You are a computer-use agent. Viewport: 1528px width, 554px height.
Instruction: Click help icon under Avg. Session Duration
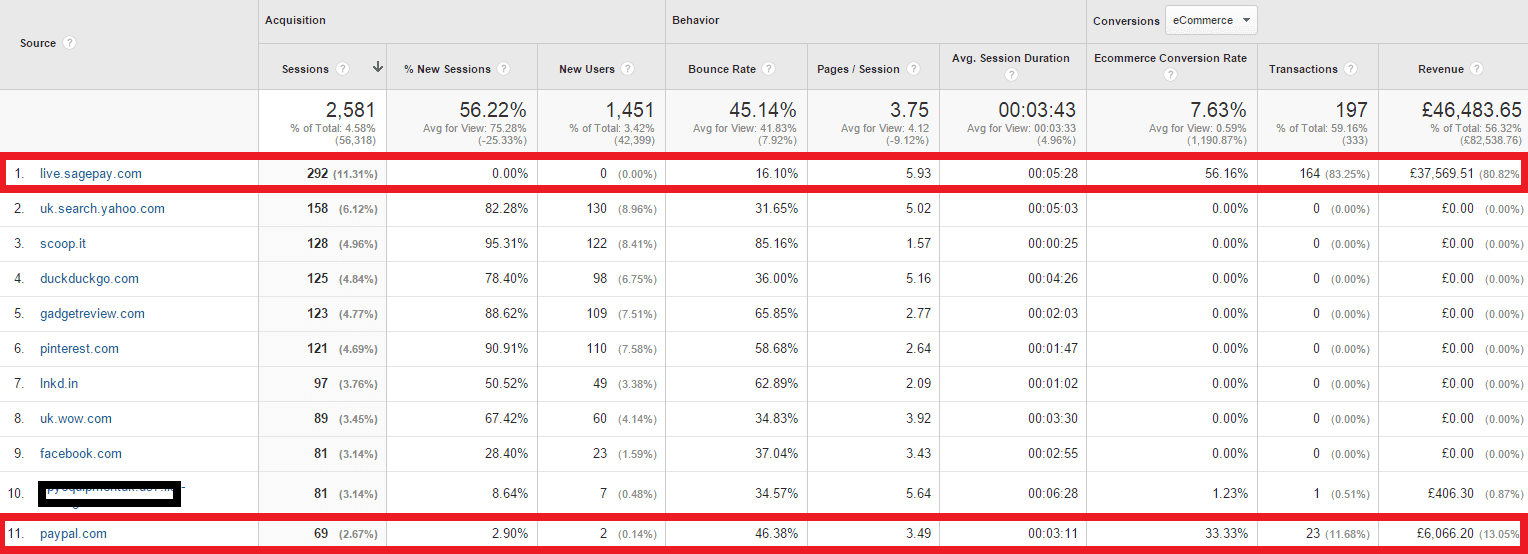[1011, 75]
